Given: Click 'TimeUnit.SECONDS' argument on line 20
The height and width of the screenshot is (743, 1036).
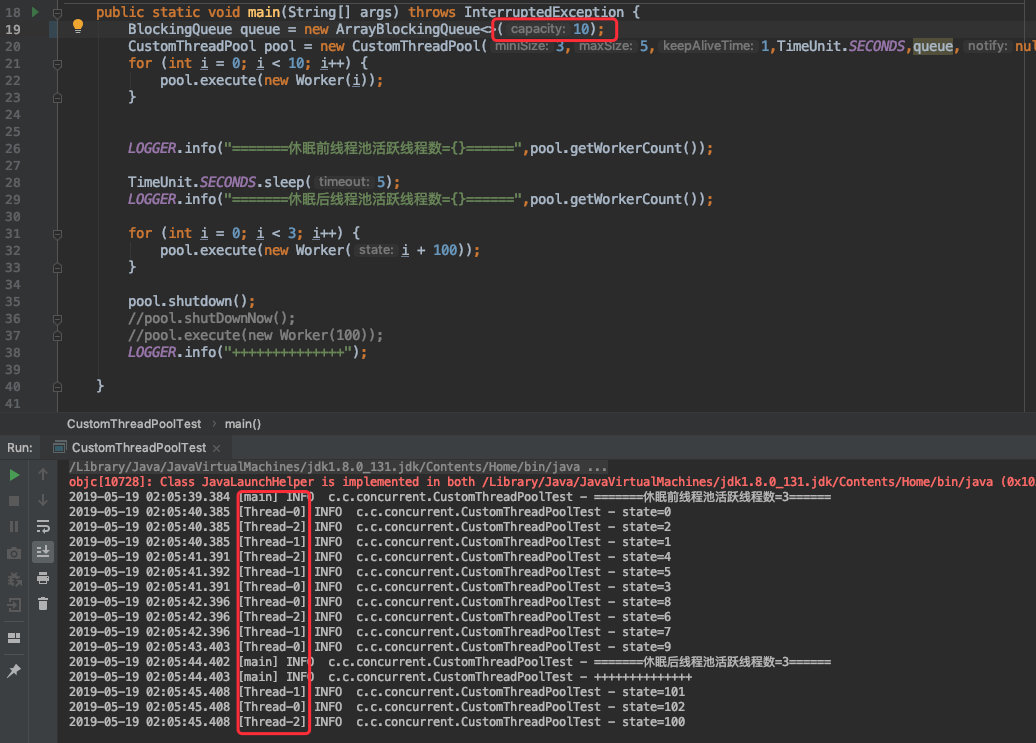Looking at the screenshot, I should (841, 46).
